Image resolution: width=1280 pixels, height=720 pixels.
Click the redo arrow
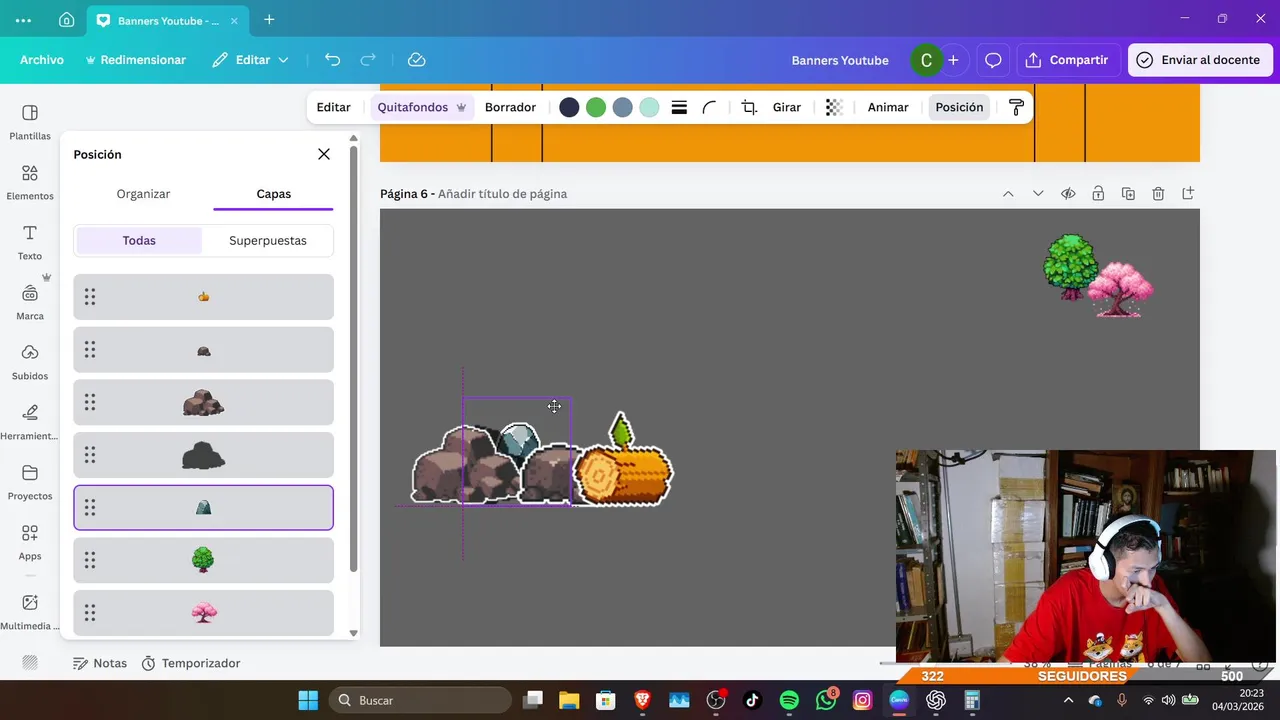coord(368,60)
